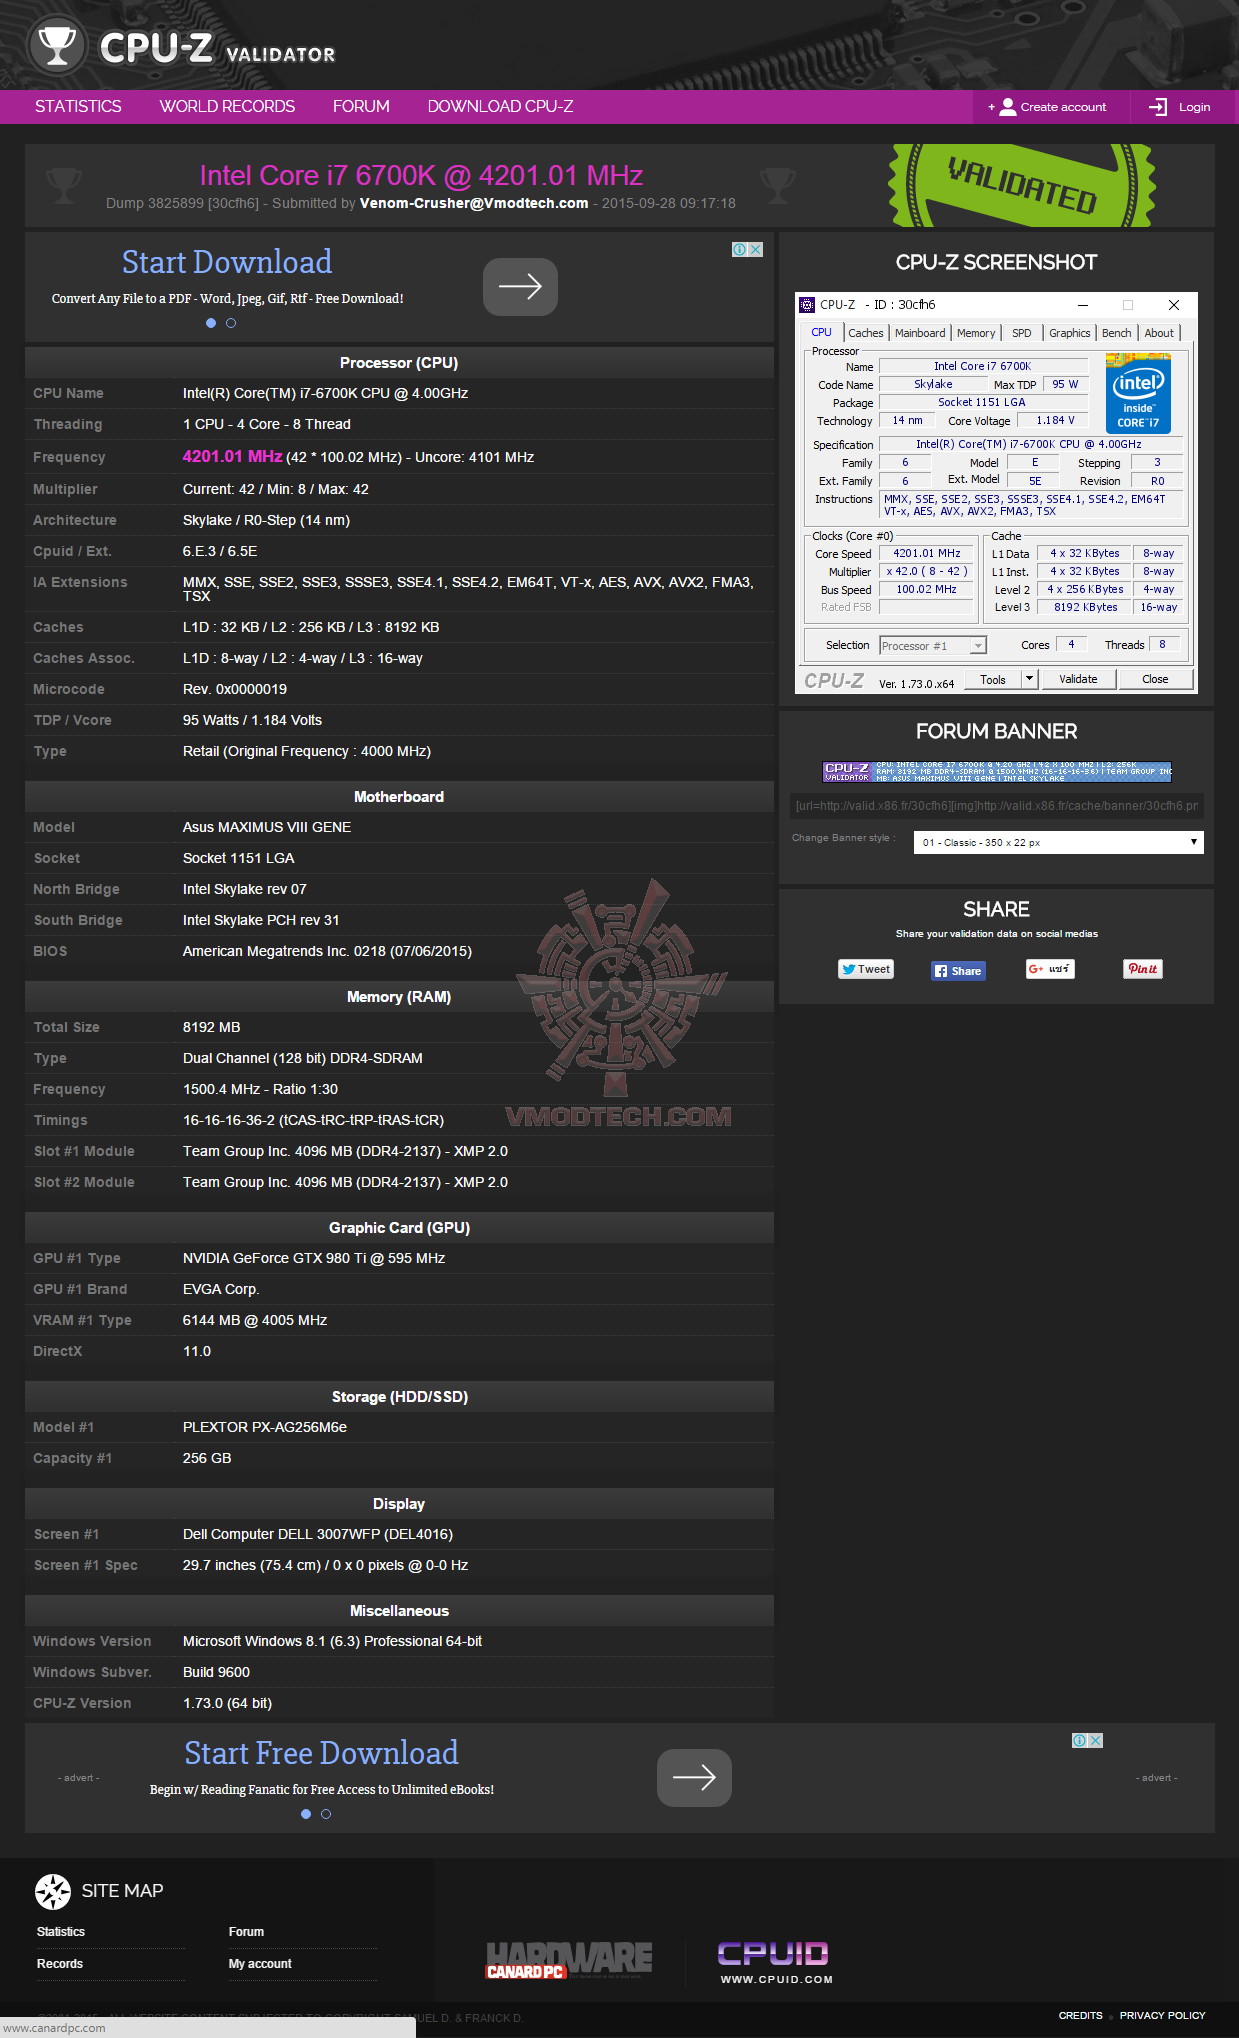
Task: Click the PLEXTOR PX-AG256M6e storage model
Action: (x=265, y=1427)
